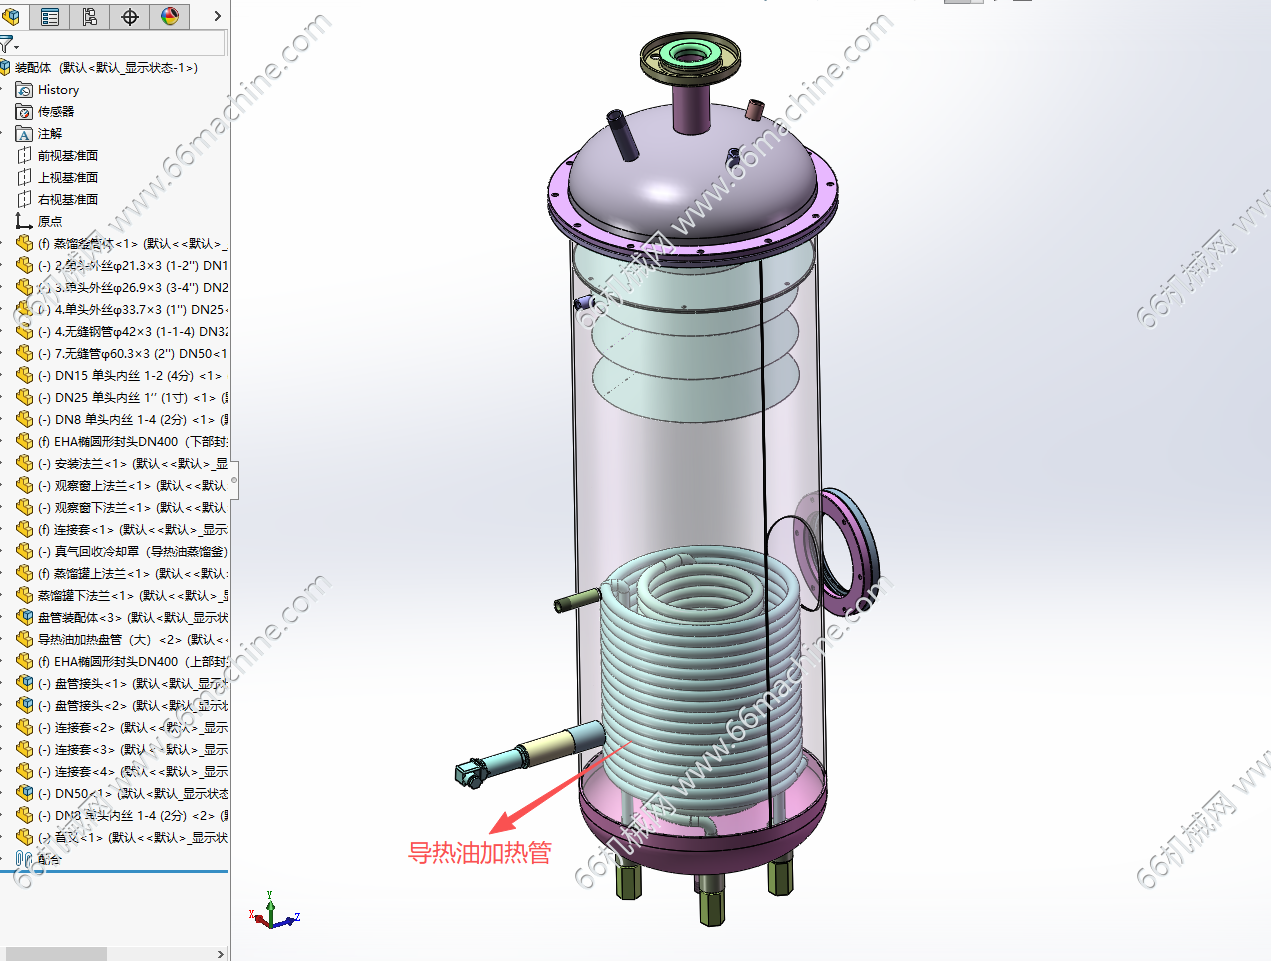The height and width of the screenshot is (961, 1271).
Task: Click the 配合 mates paperclip icon
Action: point(25,858)
